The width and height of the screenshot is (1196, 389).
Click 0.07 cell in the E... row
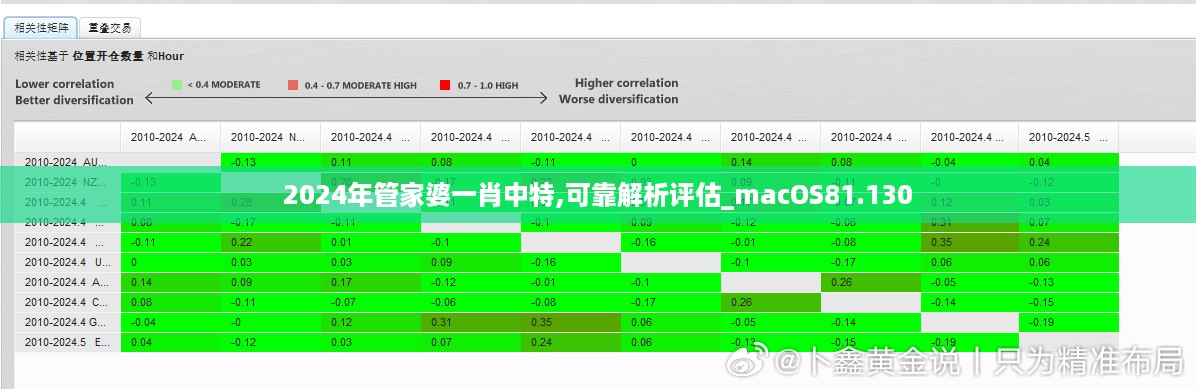pyautogui.click(x=471, y=342)
